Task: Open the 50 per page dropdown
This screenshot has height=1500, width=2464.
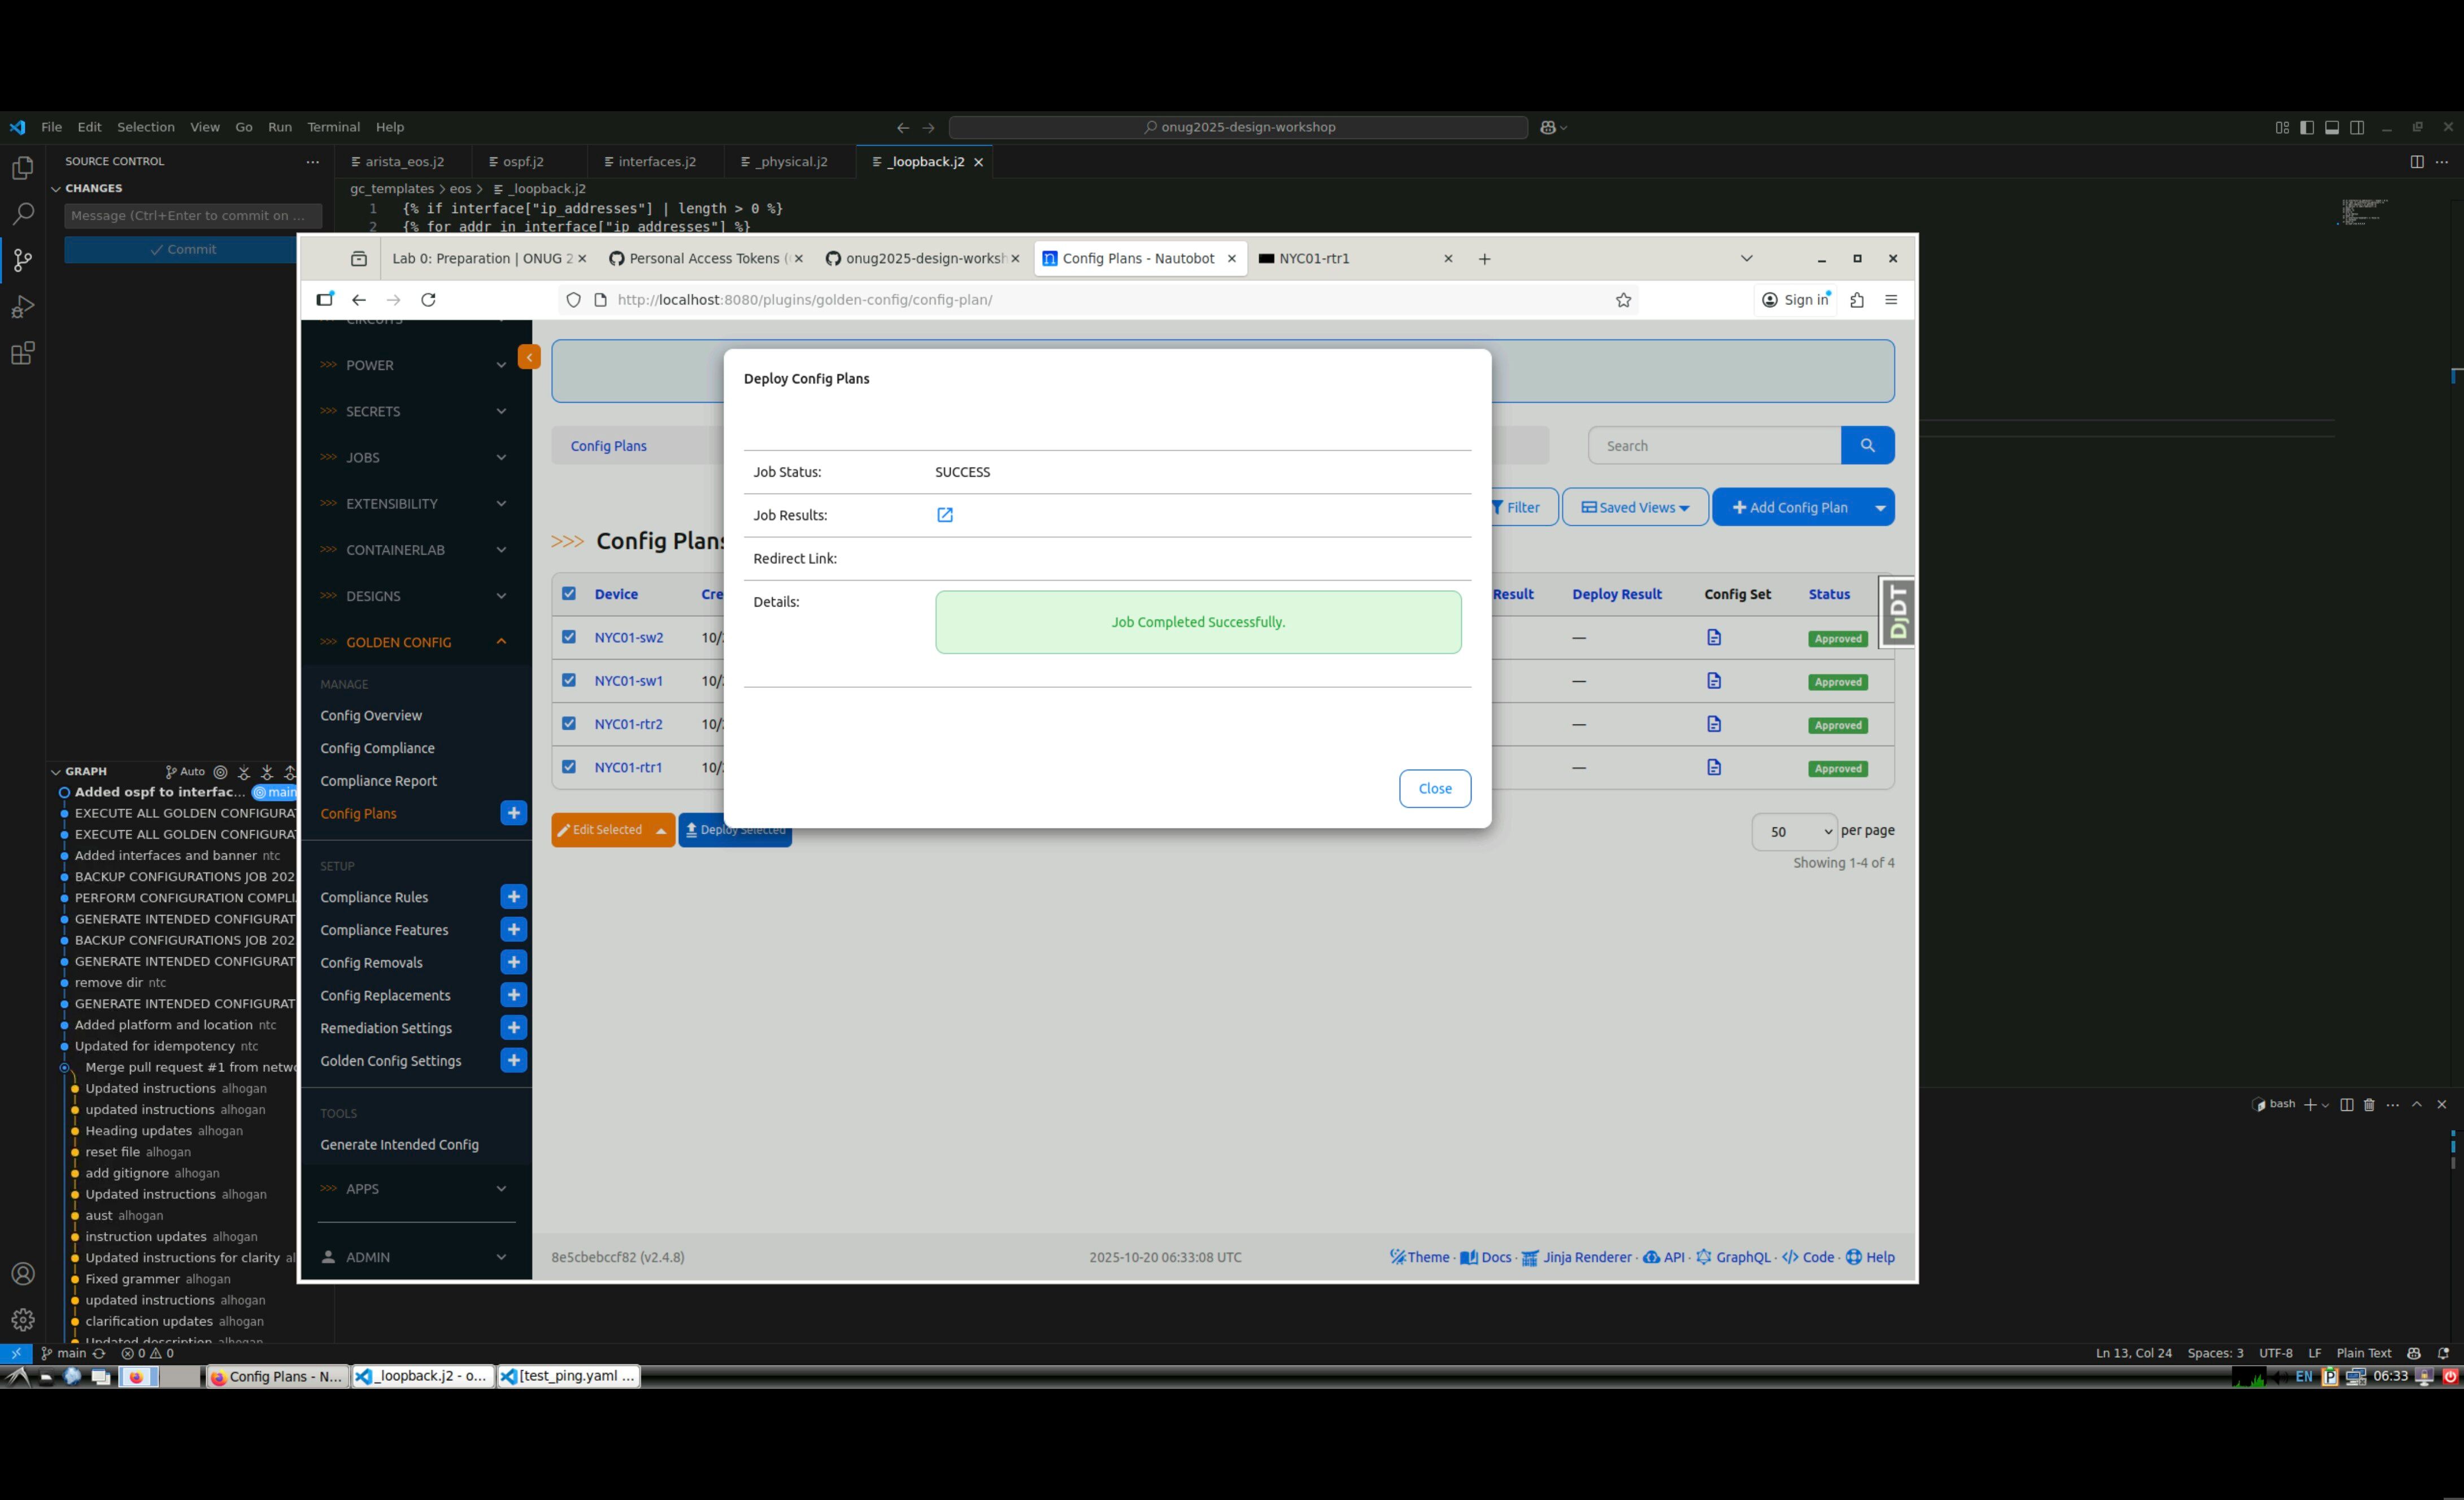Action: coord(1794,832)
